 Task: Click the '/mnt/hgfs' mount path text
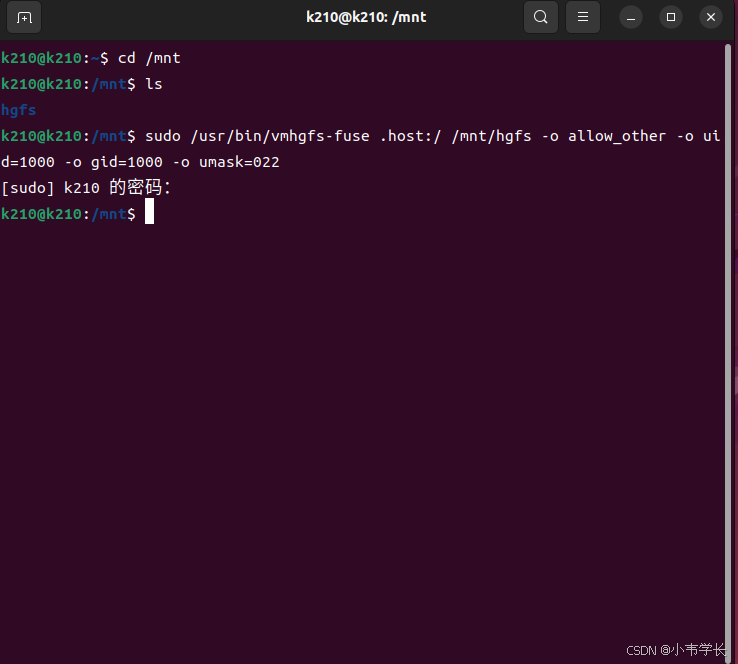491,136
